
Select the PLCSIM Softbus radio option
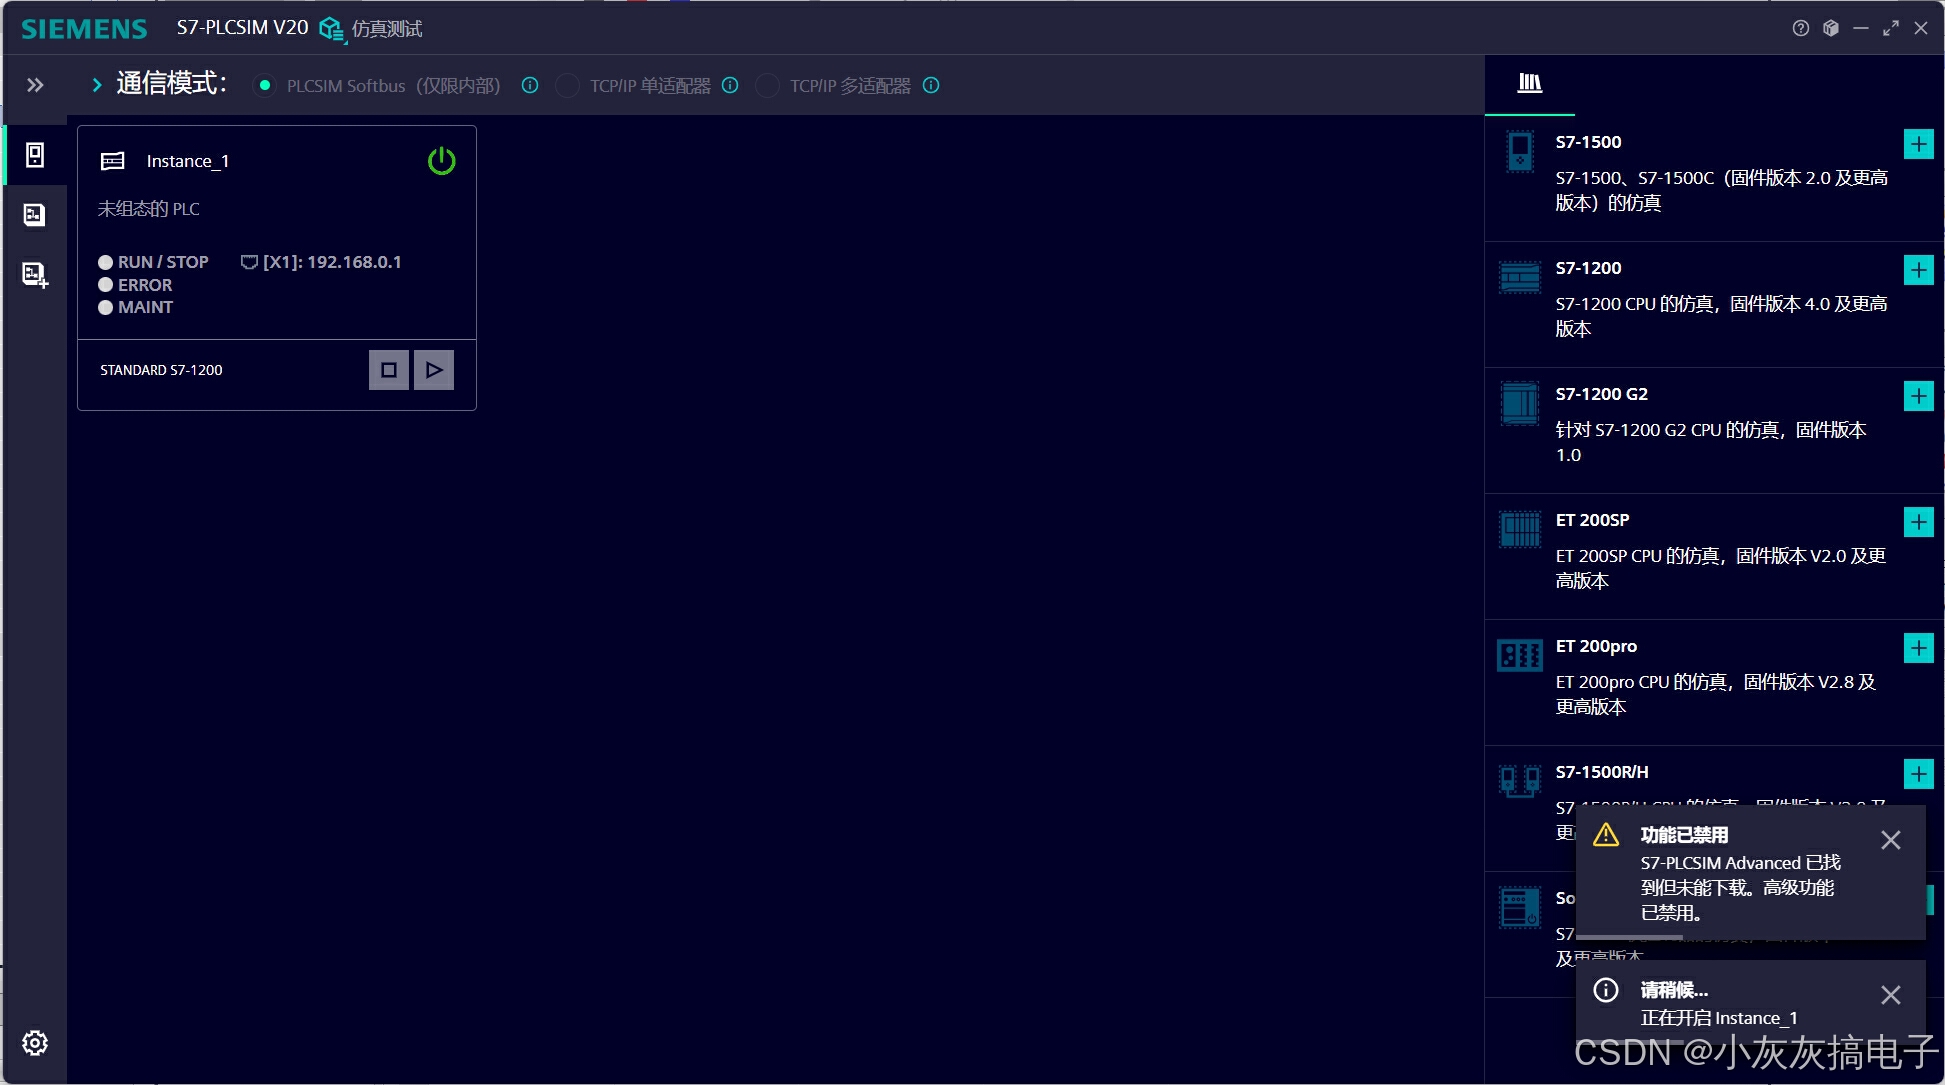point(264,86)
